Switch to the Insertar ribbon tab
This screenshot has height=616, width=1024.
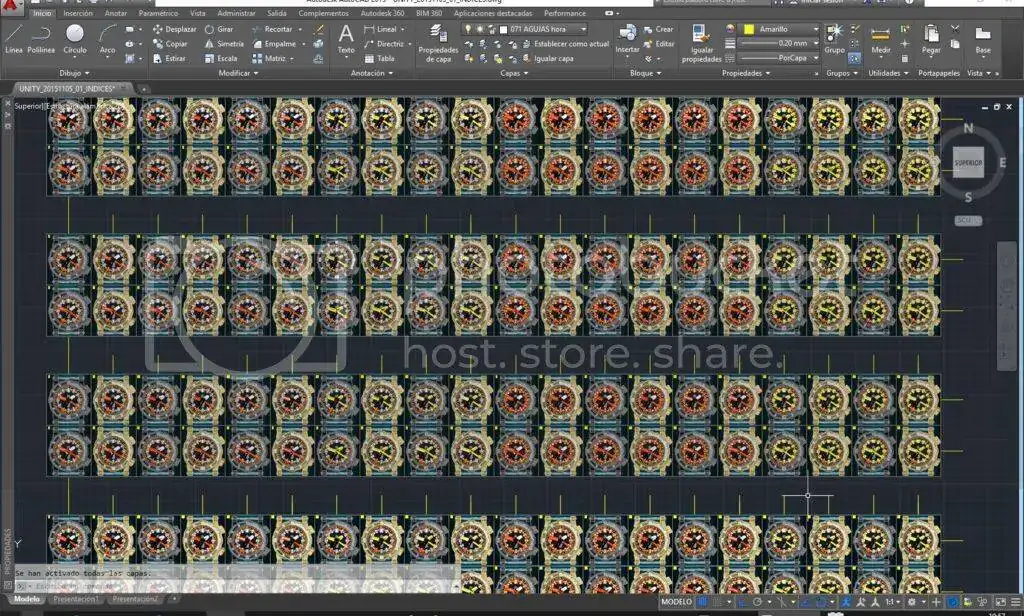pos(78,14)
